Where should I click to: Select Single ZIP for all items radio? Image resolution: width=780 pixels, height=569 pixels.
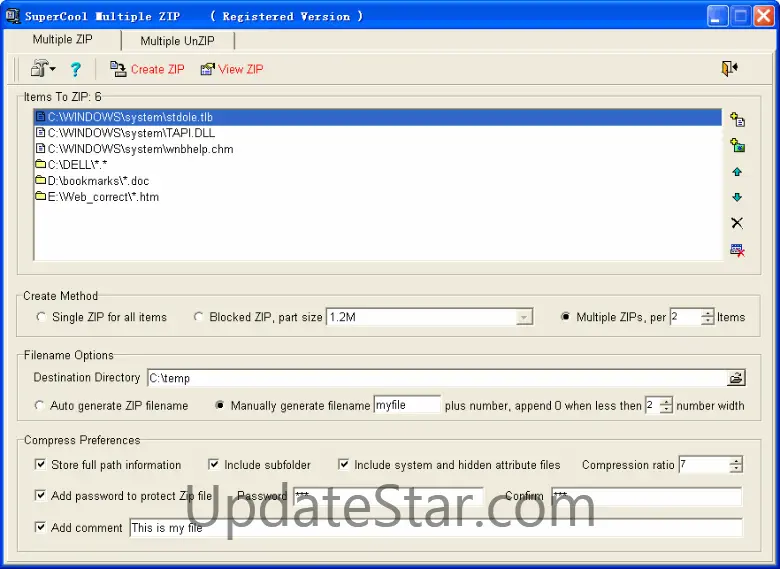click(41, 317)
